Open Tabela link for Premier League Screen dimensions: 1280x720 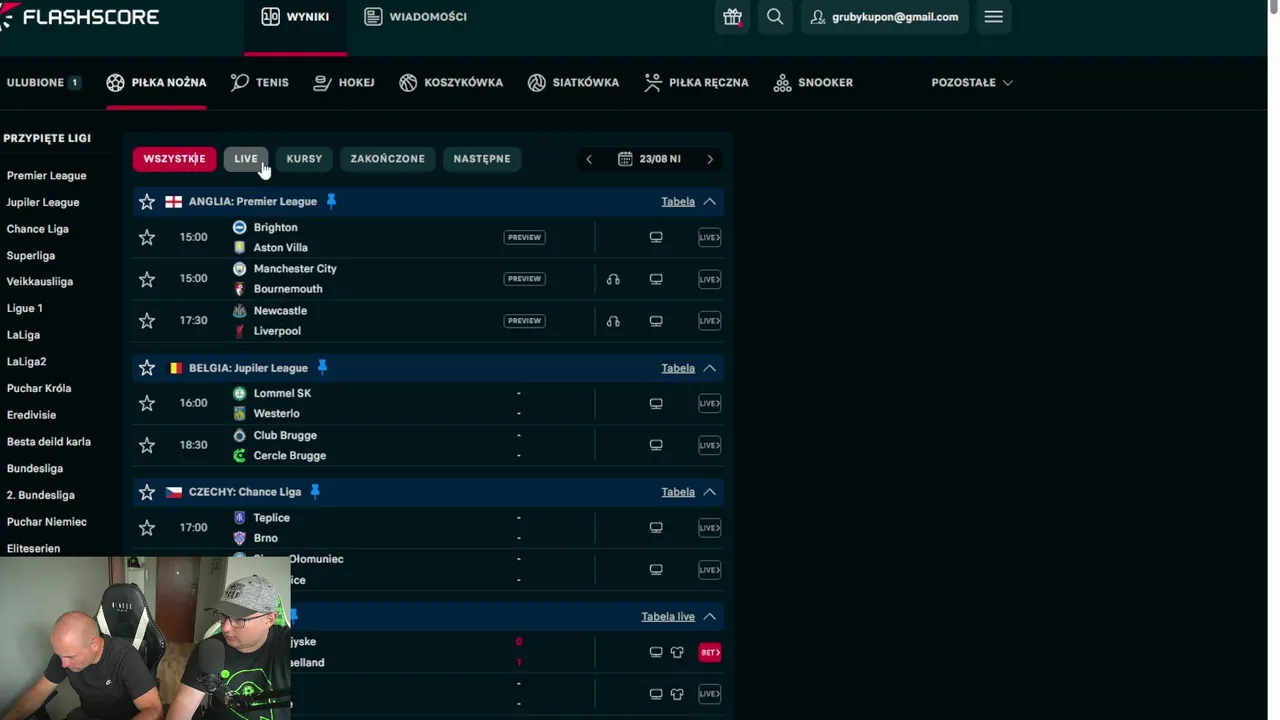[678, 202]
